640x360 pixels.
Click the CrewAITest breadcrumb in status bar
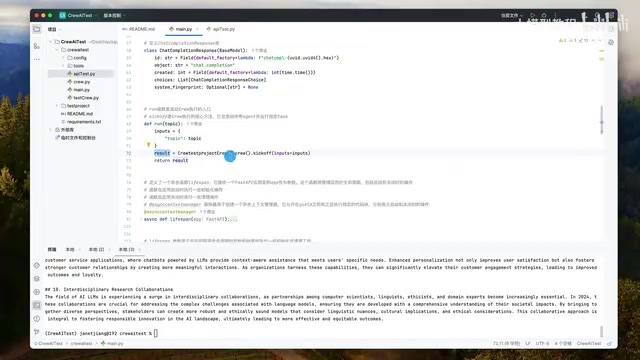pyautogui.click(x=49, y=344)
